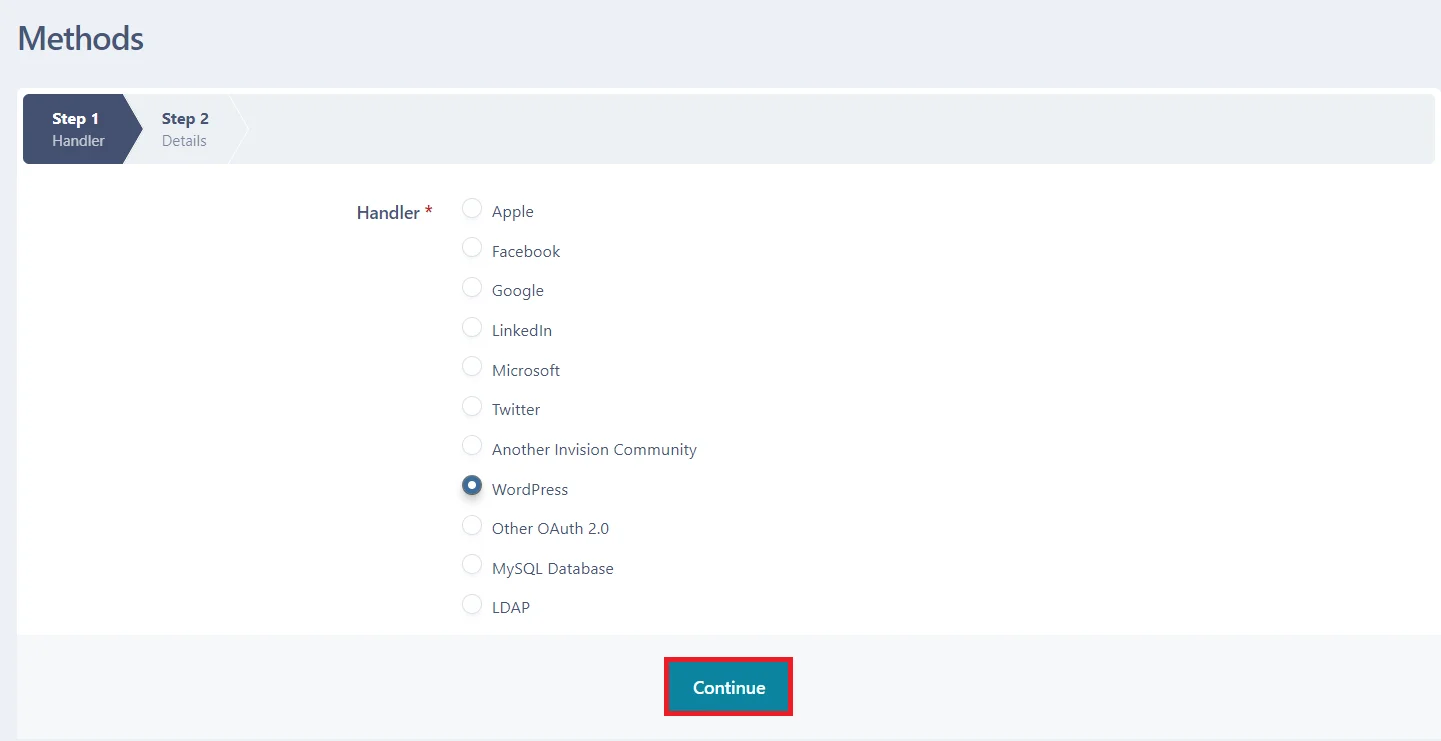1441x741 pixels.
Task: Choose the MySQL Database handler option
Action: [x=472, y=565]
